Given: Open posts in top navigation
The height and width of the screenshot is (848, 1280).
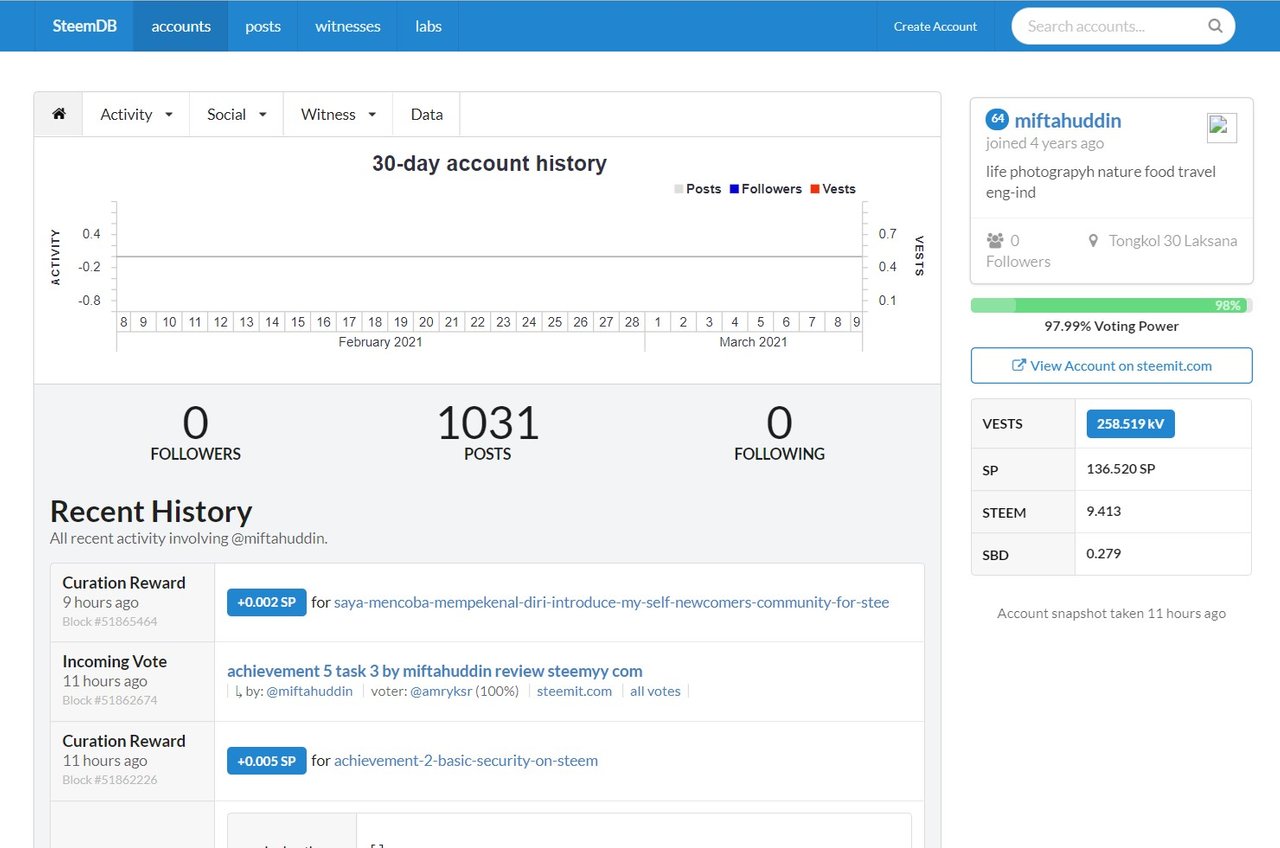Looking at the screenshot, I should (263, 26).
